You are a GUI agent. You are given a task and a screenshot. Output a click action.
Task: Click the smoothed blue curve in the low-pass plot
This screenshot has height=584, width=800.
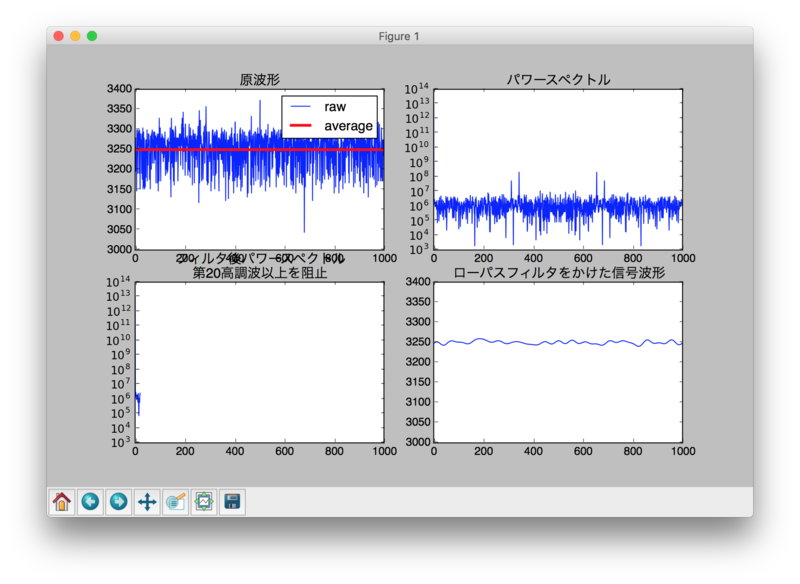558,342
